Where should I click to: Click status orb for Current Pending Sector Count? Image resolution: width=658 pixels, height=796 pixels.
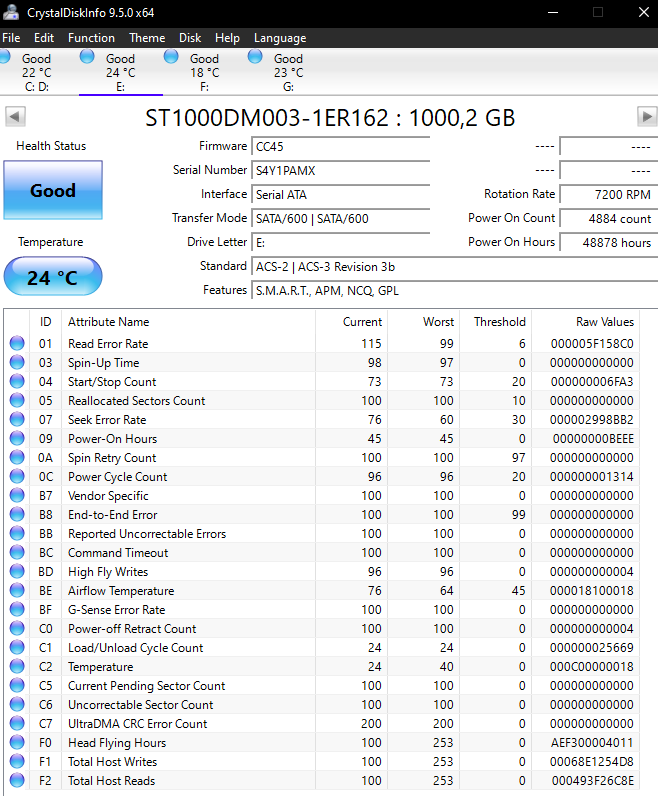pyautogui.click(x=17, y=685)
